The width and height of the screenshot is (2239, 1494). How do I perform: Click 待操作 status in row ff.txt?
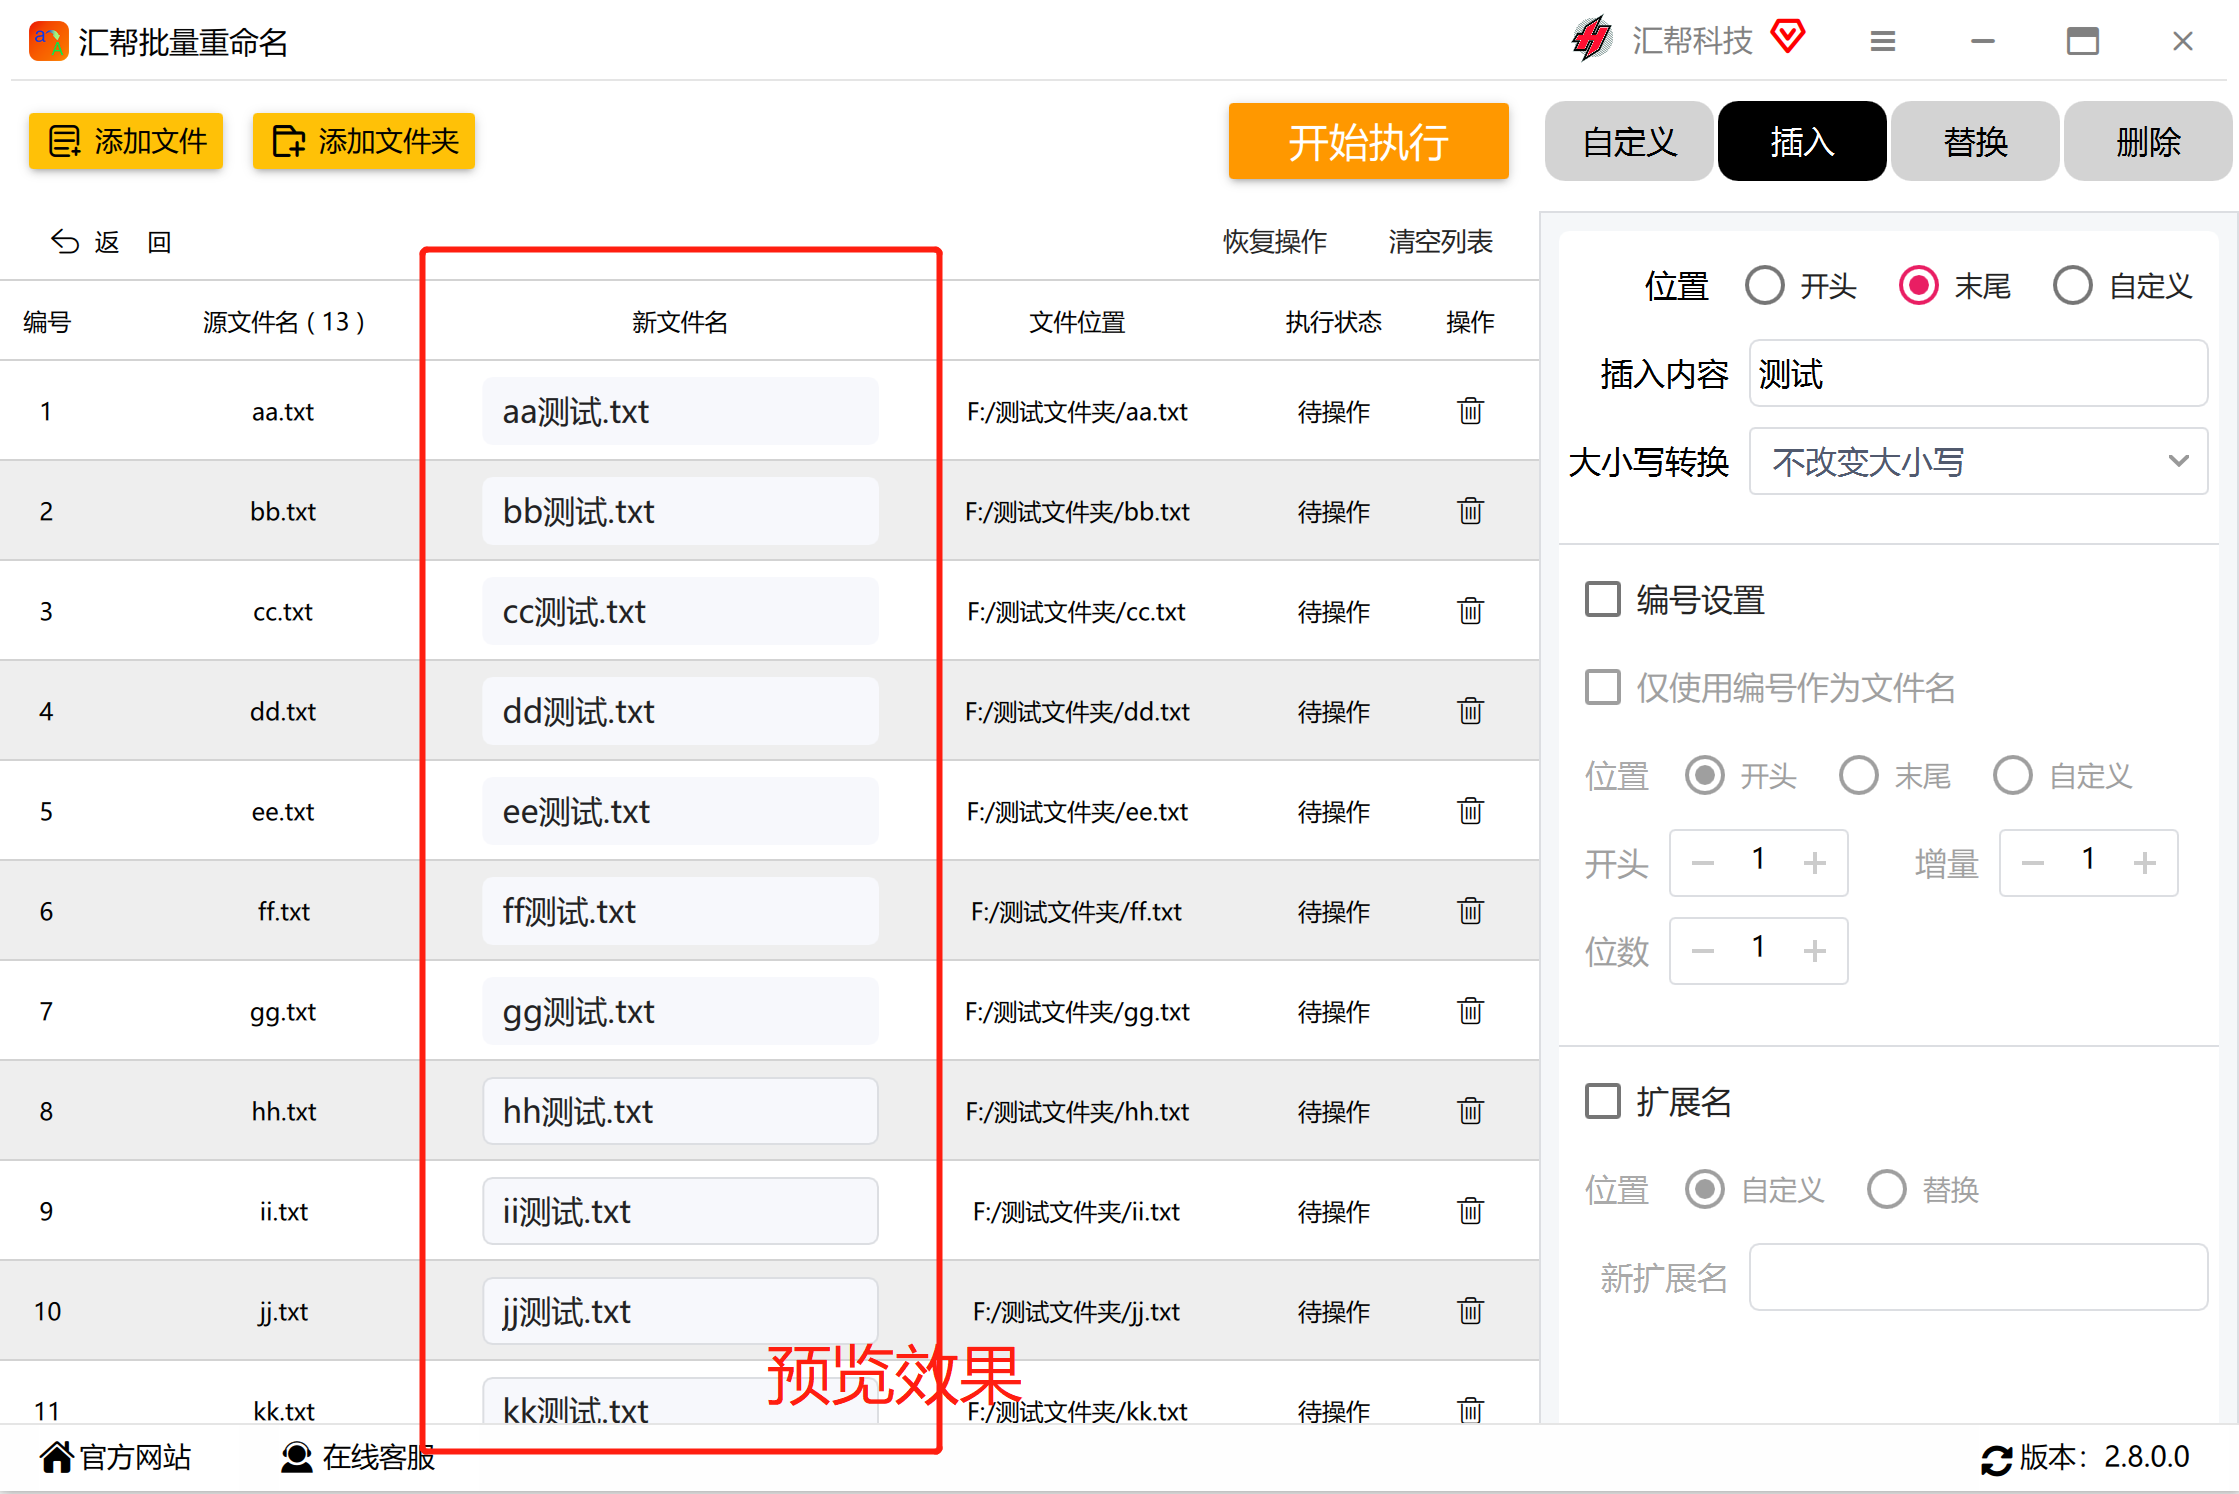point(1333,911)
